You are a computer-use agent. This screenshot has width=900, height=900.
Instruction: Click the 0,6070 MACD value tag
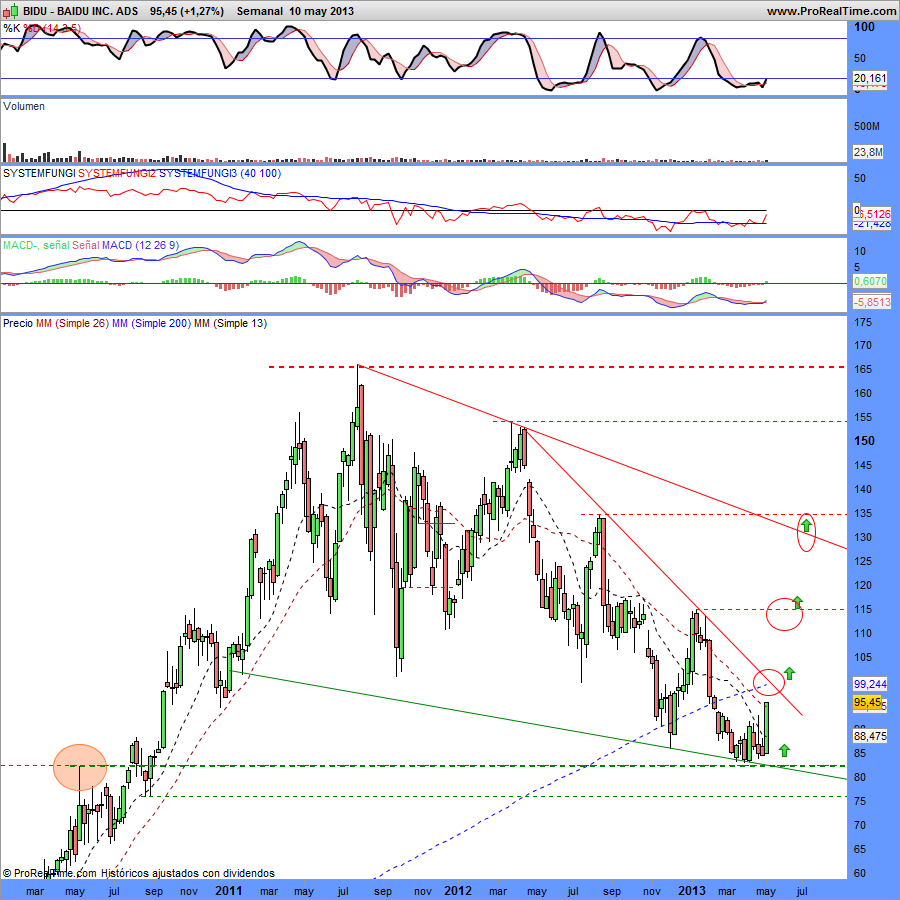pos(872,281)
